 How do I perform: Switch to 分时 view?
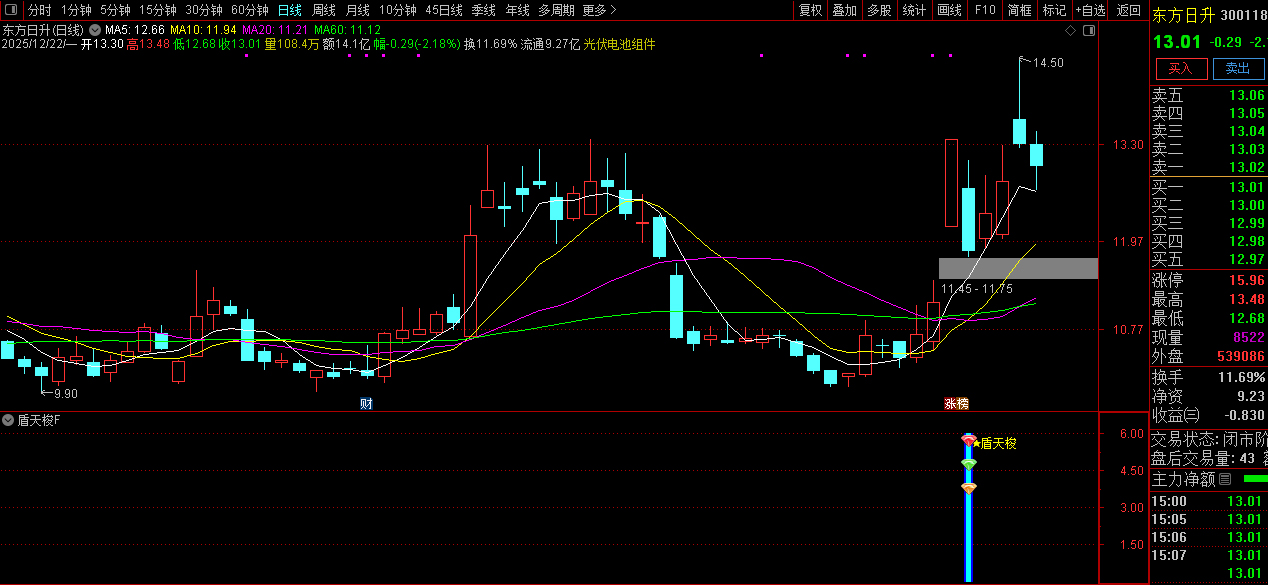(39, 10)
